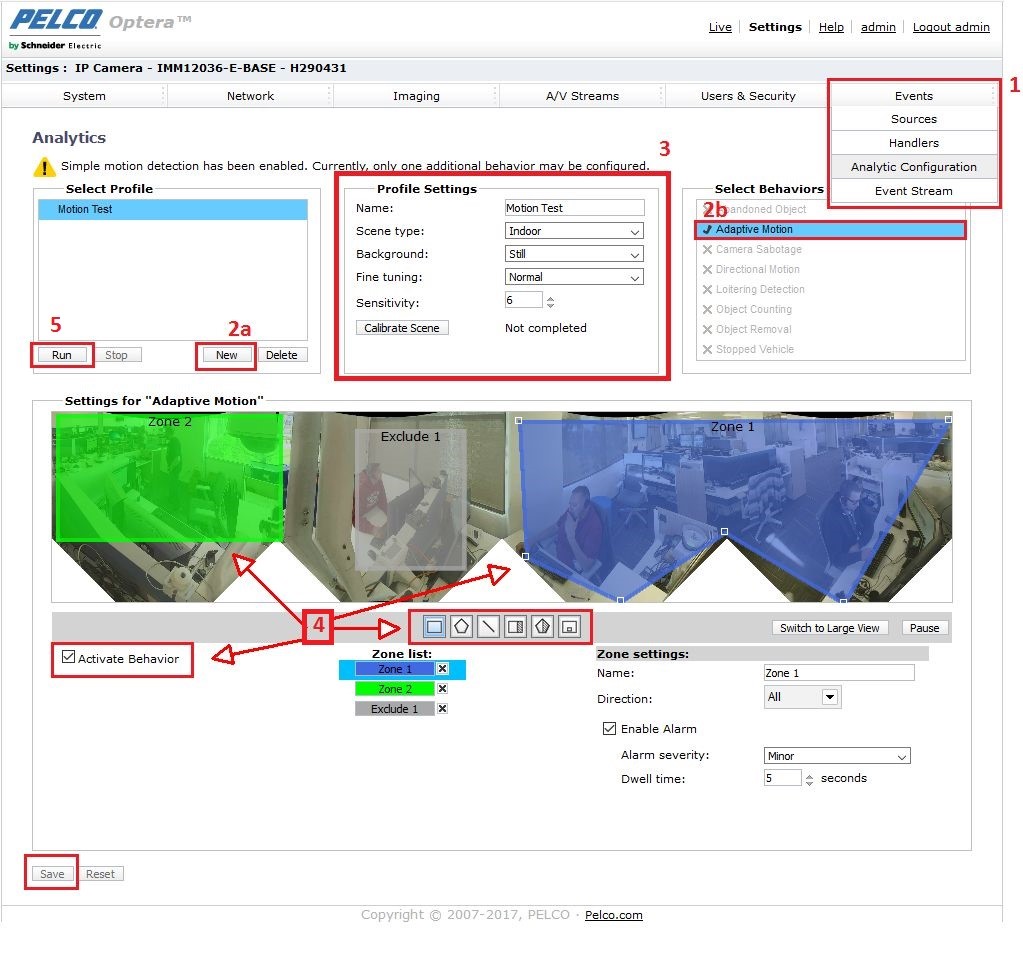Pause the video preview
Viewport: 1023px width, 973px height.
tap(924, 628)
